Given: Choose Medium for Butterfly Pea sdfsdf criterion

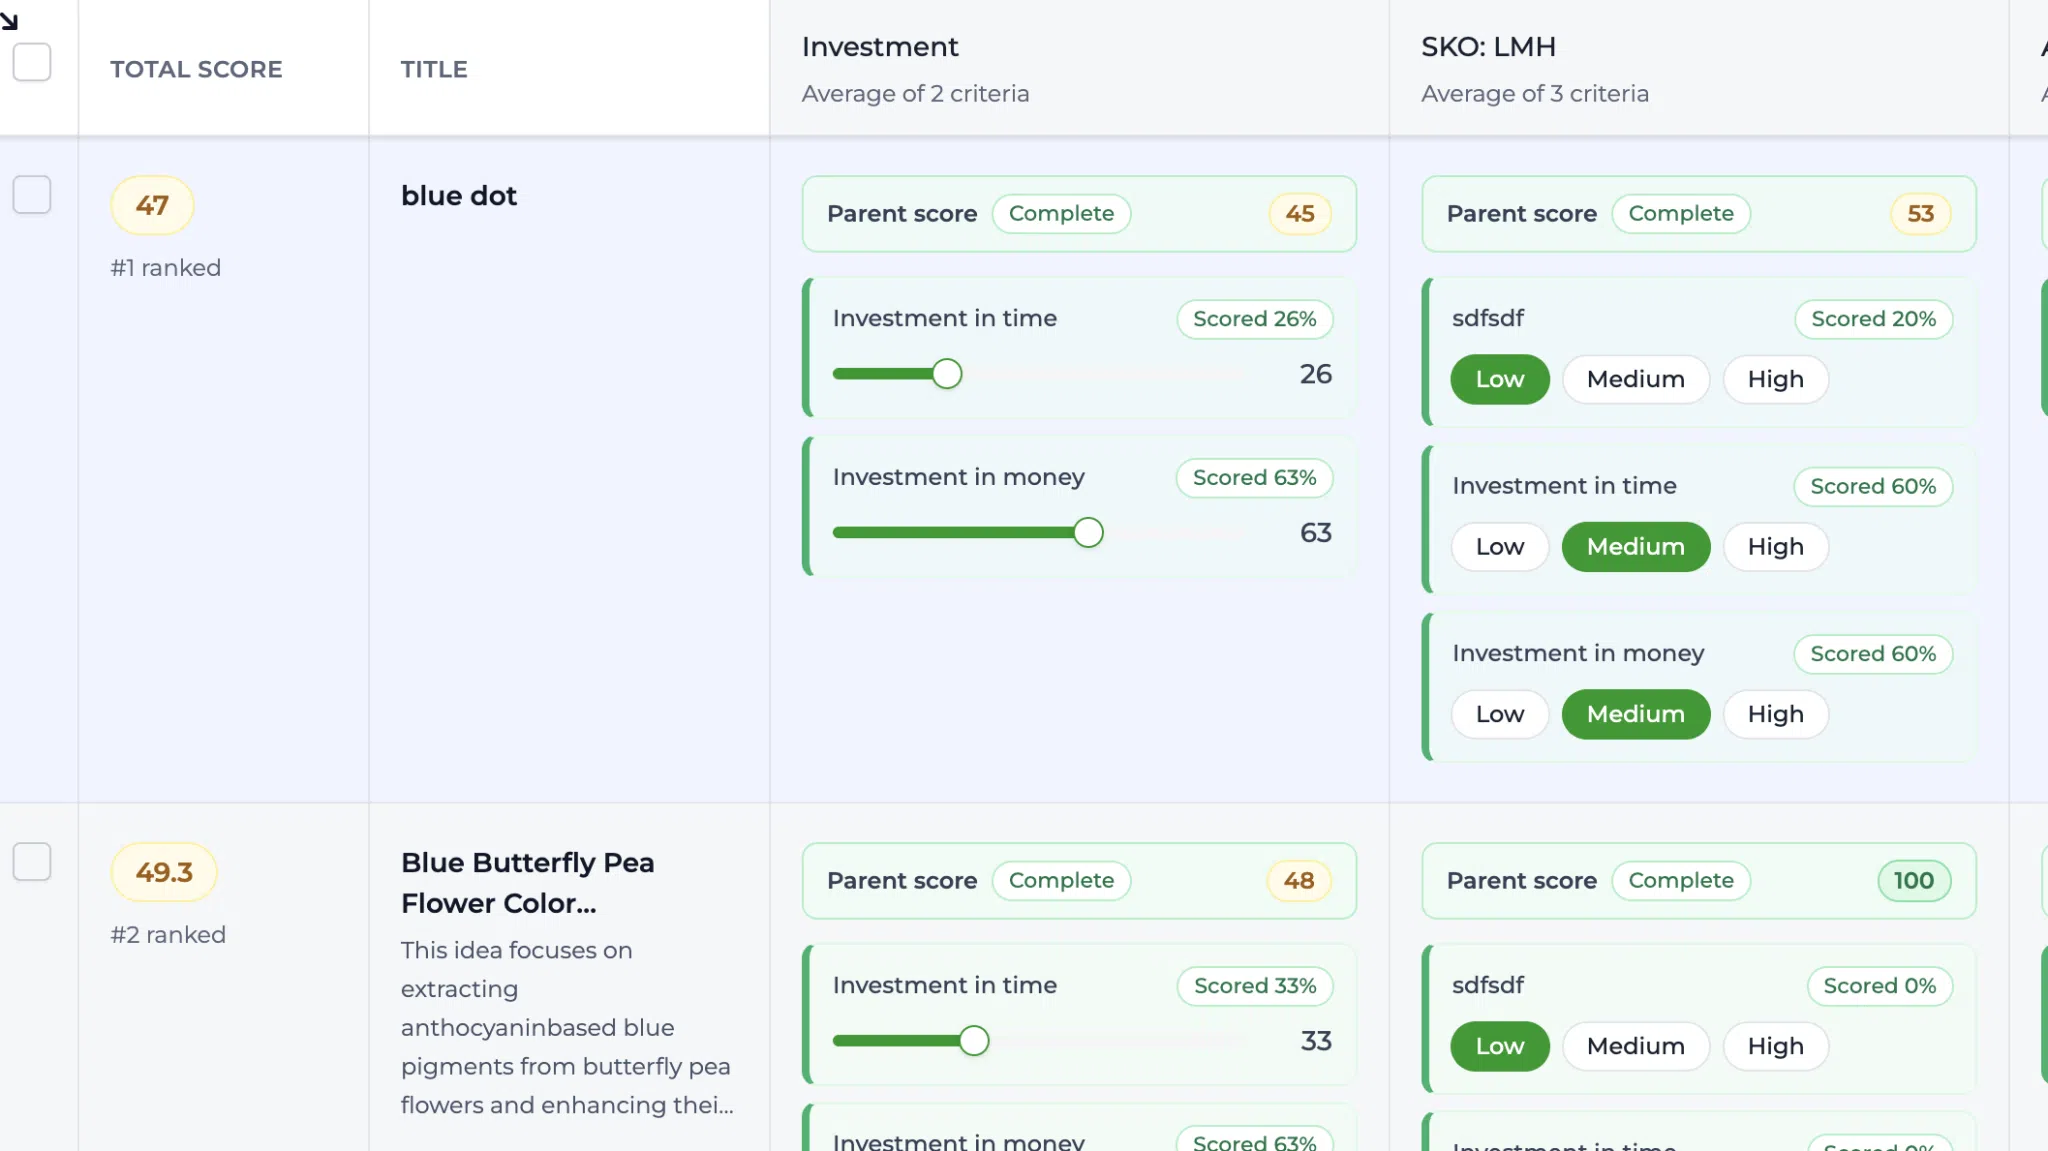Looking at the screenshot, I should tap(1635, 1046).
